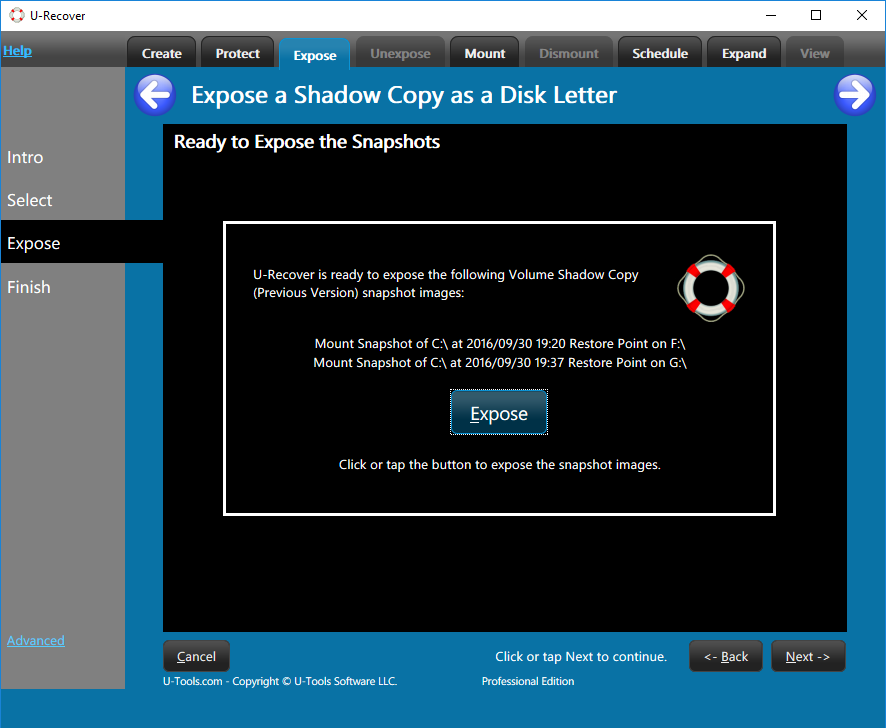Click the F:\ snapshot line from 19:20
The height and width of the screenshot is (728, 886).
coord(500,344)
